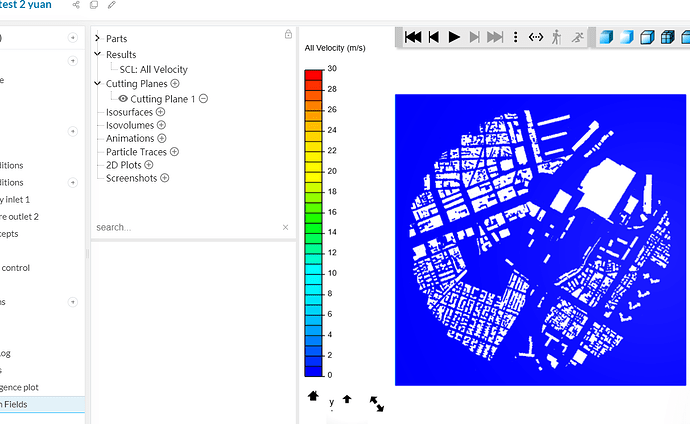Click the walking figure speed icon
Screen dimensions: 690x424
[558, 37]
